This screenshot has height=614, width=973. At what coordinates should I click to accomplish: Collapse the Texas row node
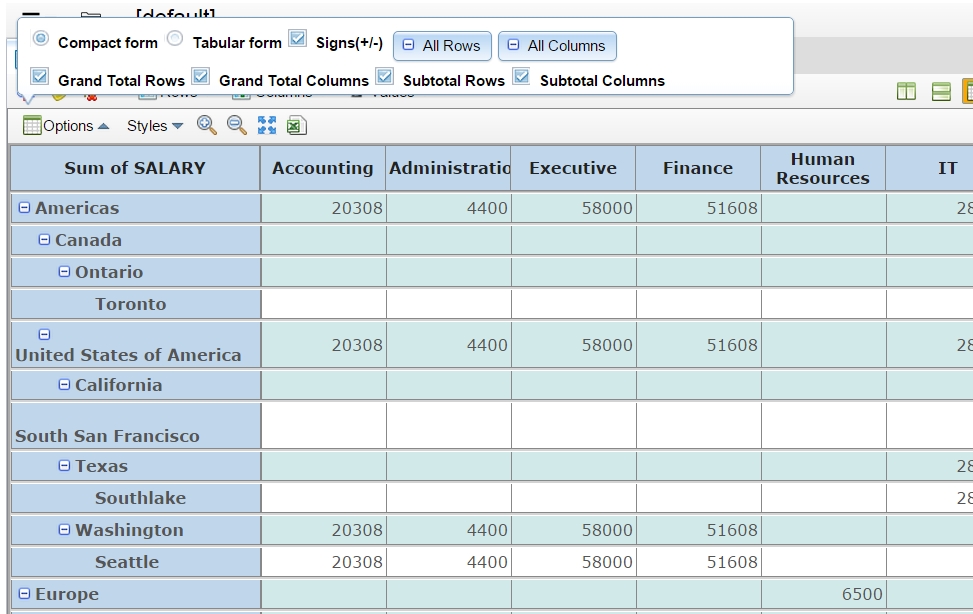[x=65, y=466]
